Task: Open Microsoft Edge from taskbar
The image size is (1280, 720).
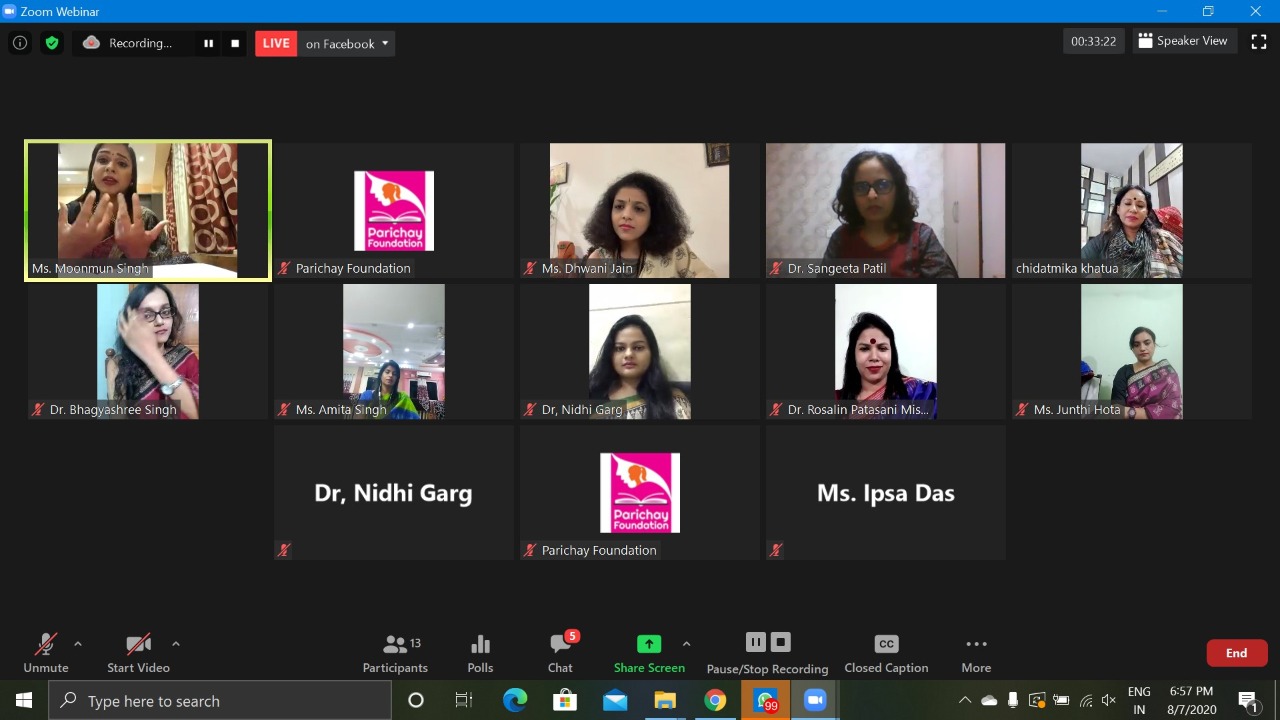Action: (515, 700)
